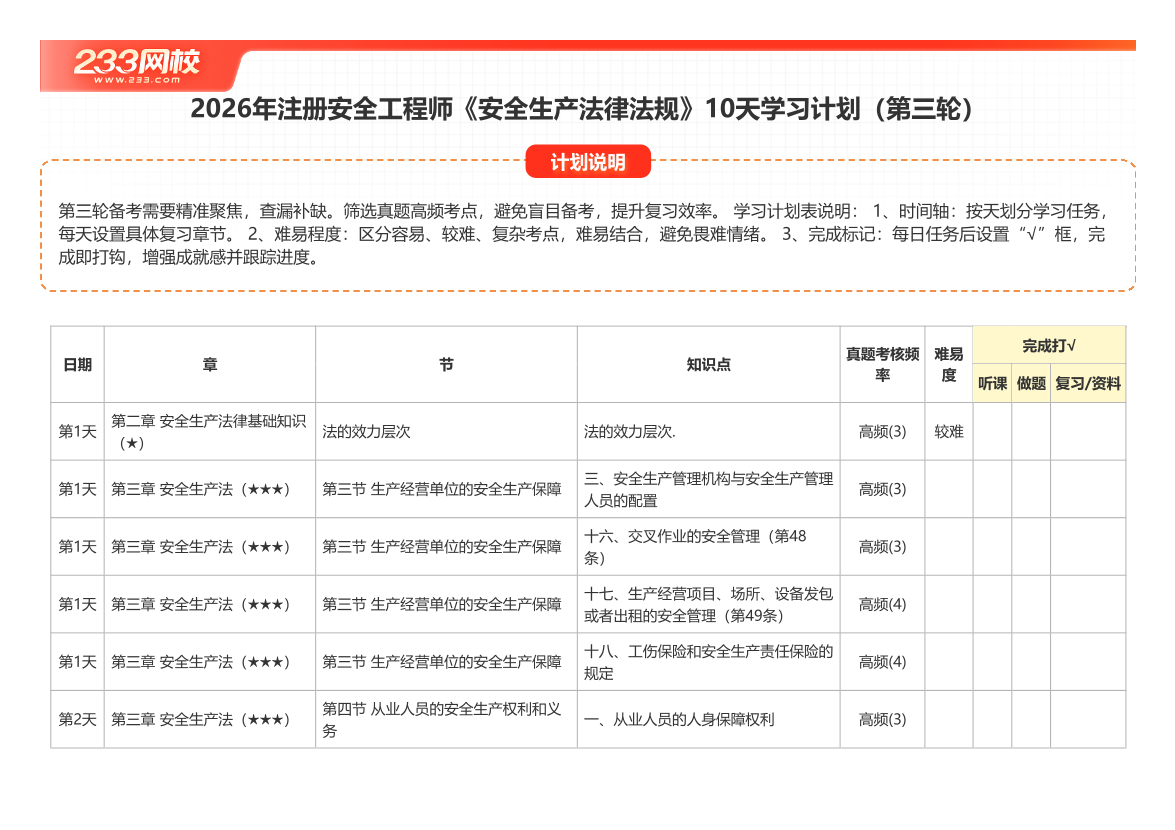
Task: Check the 复习/资料 box for 设备发包出租 row
Action: 1088,604
